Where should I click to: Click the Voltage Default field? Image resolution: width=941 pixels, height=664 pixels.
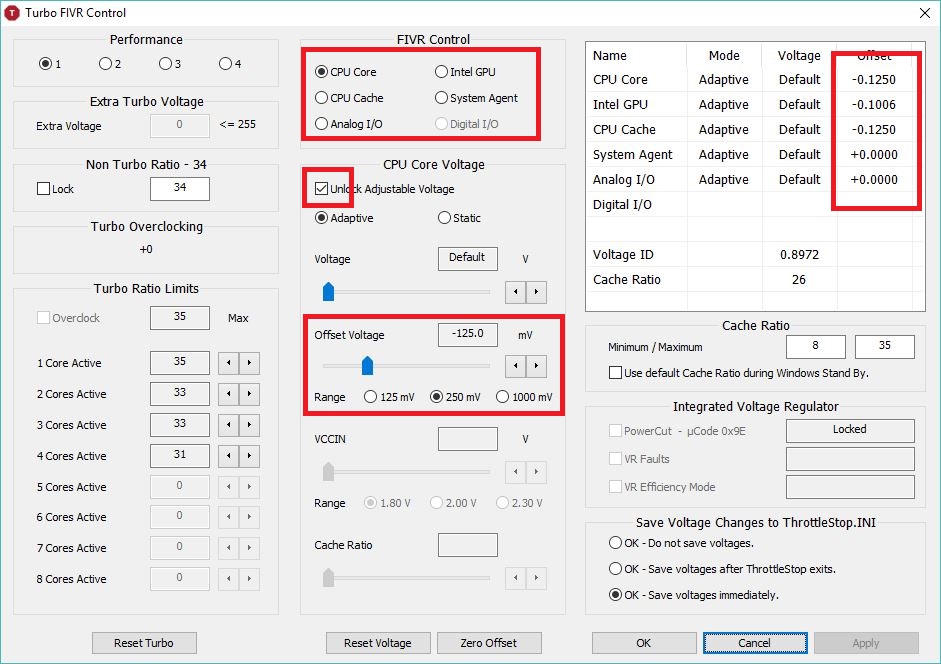(x=467, y=259)
